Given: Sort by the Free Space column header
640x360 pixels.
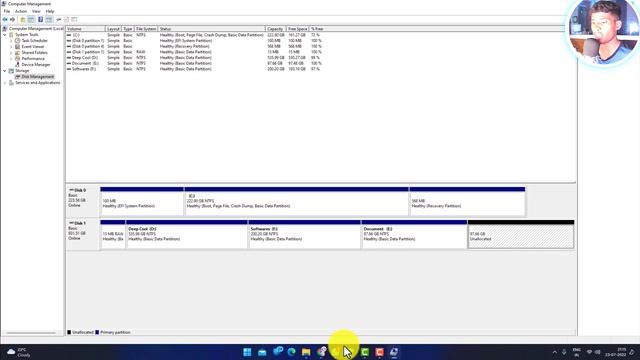Looking at the screenshot, I should [x=297, y=29].
